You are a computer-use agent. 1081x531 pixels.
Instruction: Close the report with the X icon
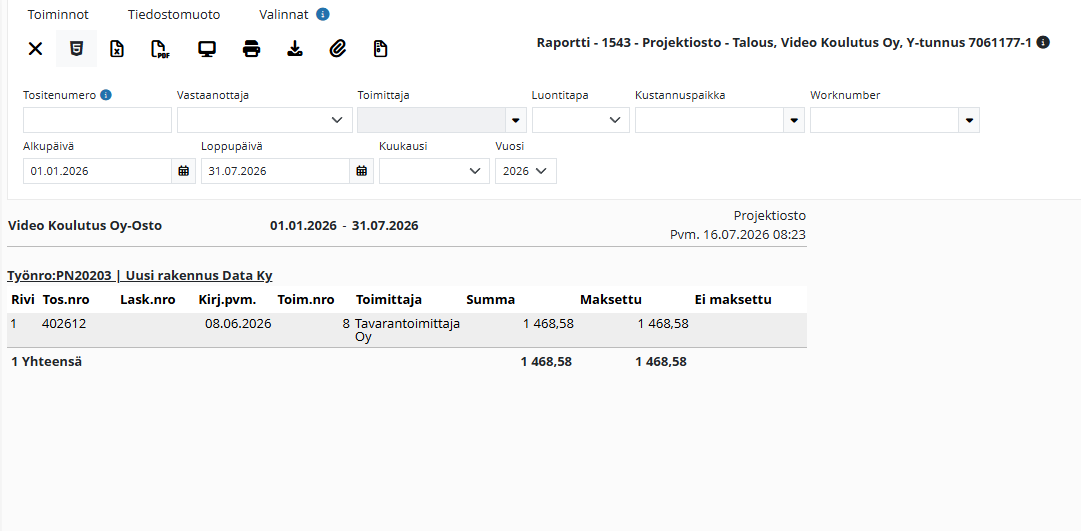(x=35, y=49)
